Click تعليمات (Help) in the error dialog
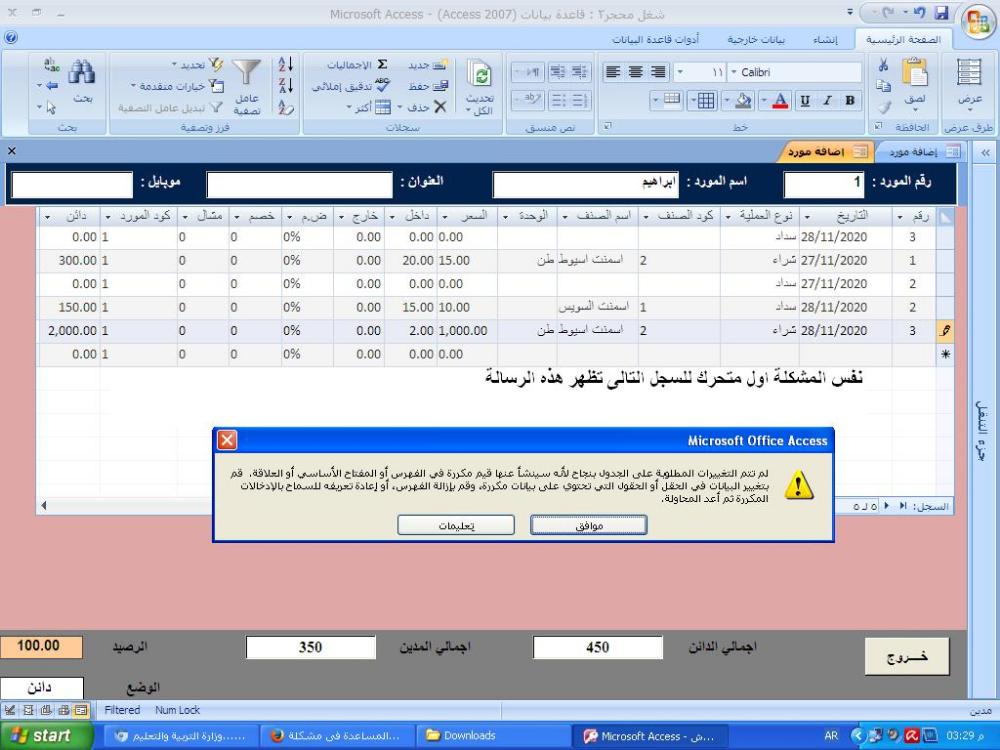Image resolution: width=1000 pixels, height=750 pixels. pyautogui.click(x=456, y=525)
